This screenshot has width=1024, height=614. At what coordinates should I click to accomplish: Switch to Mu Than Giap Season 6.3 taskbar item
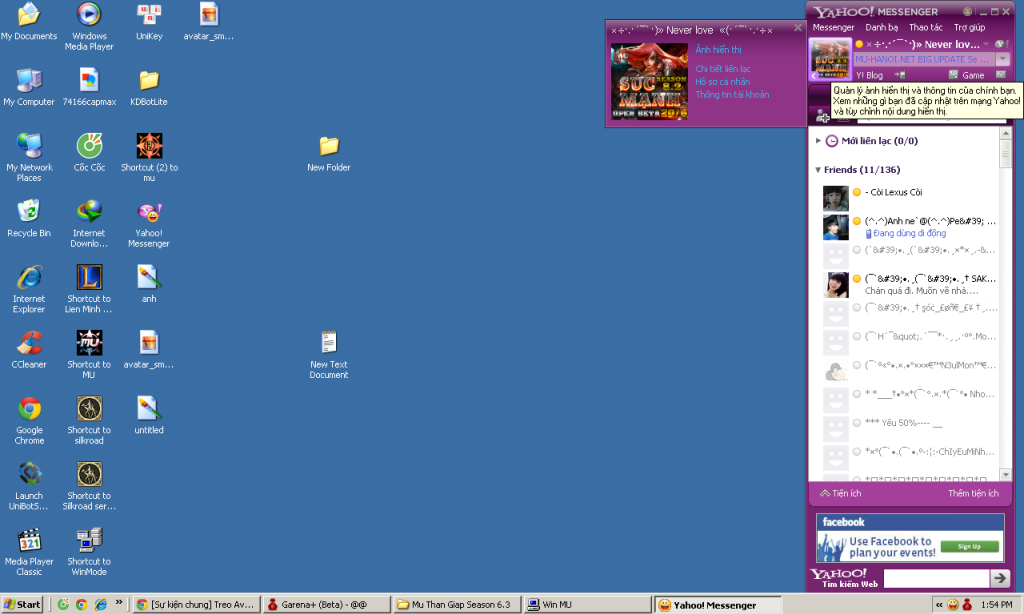[x=456, y=604]
